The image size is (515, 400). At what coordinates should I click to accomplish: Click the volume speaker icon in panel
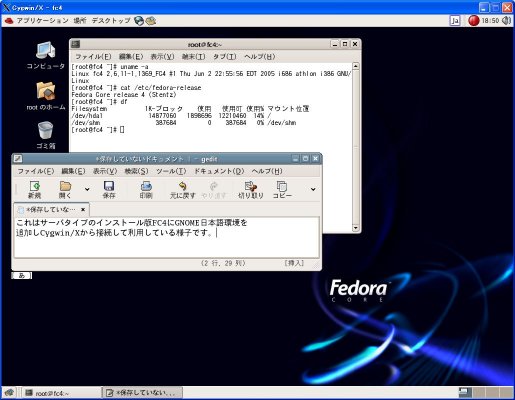(x=506, y=21)
